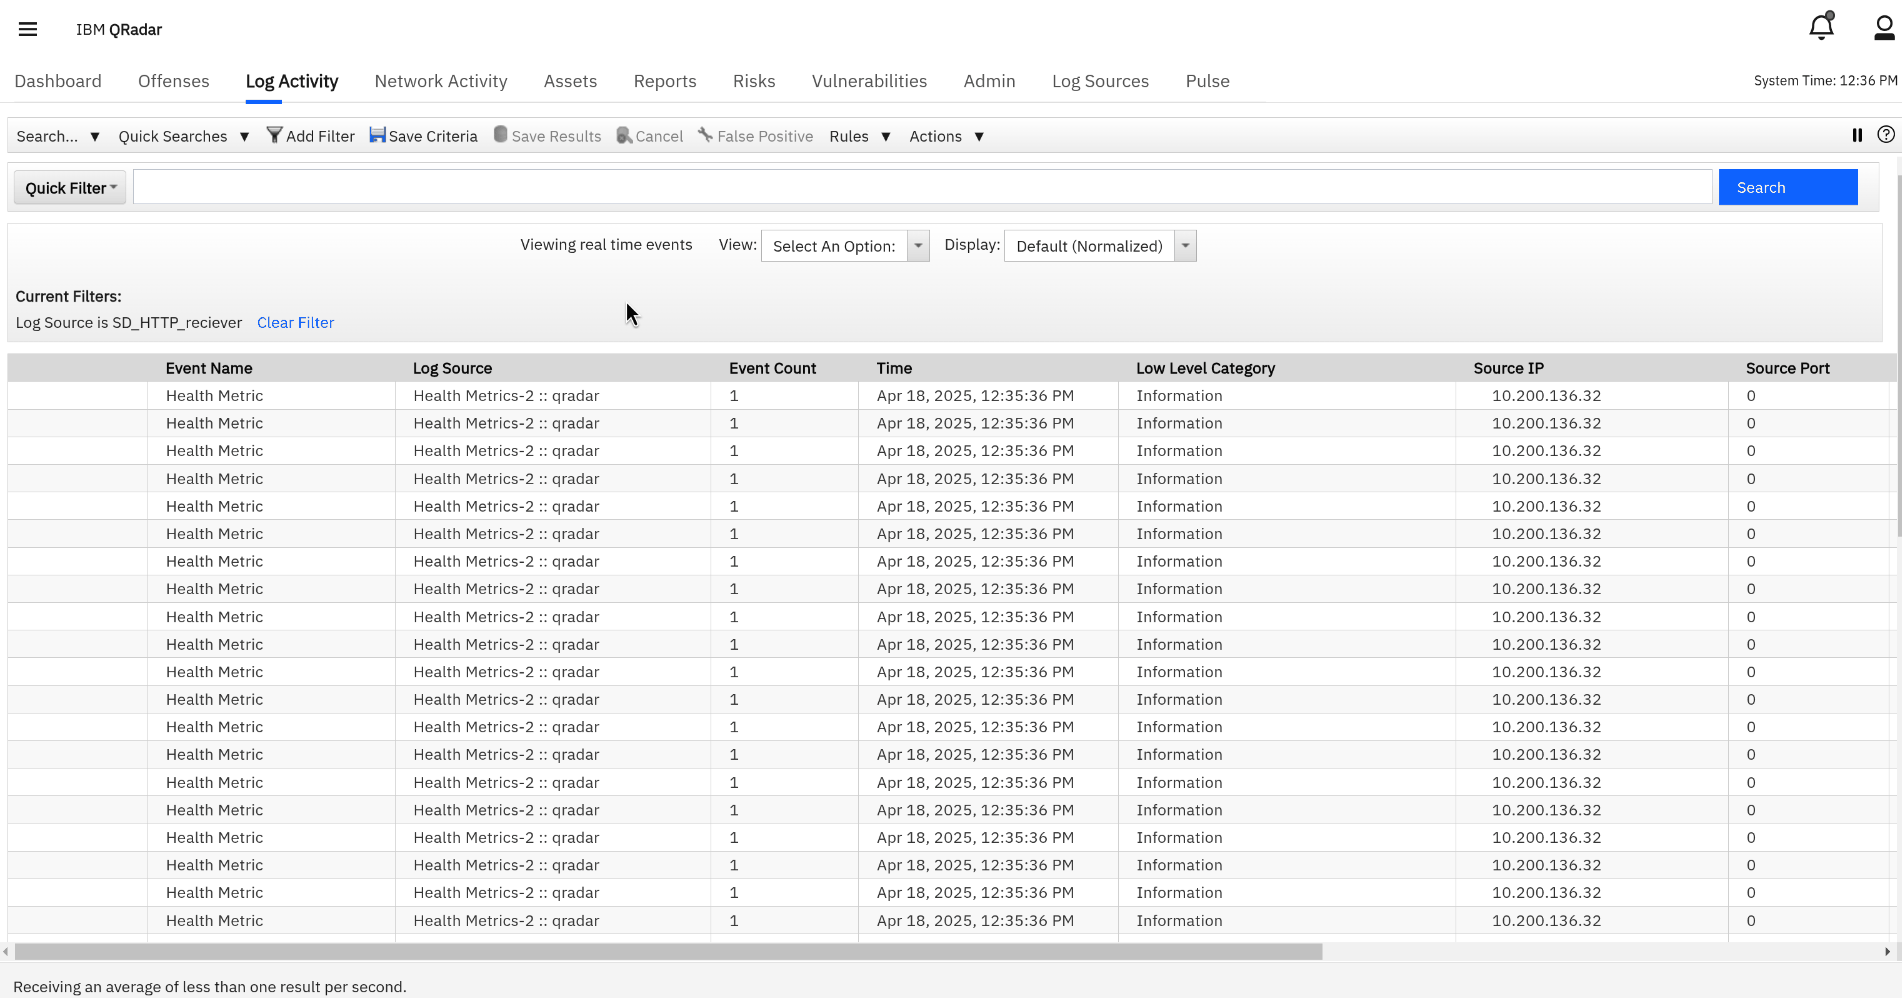Switch to the Log Sources tab
Image resolution: width=1902 pixels, height=998 pixels.
coord(1100,81)
